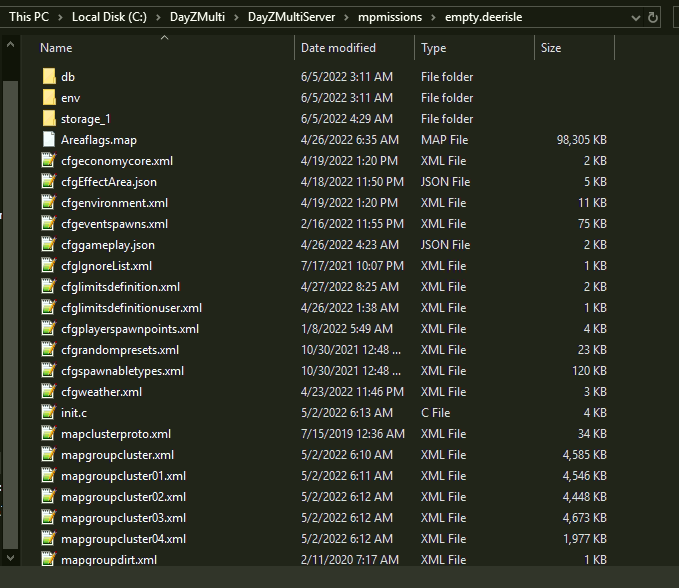This screenshot has width=679, height=588.
Task: Select the cfgweather.xml file name
Action: pos(101,392)
